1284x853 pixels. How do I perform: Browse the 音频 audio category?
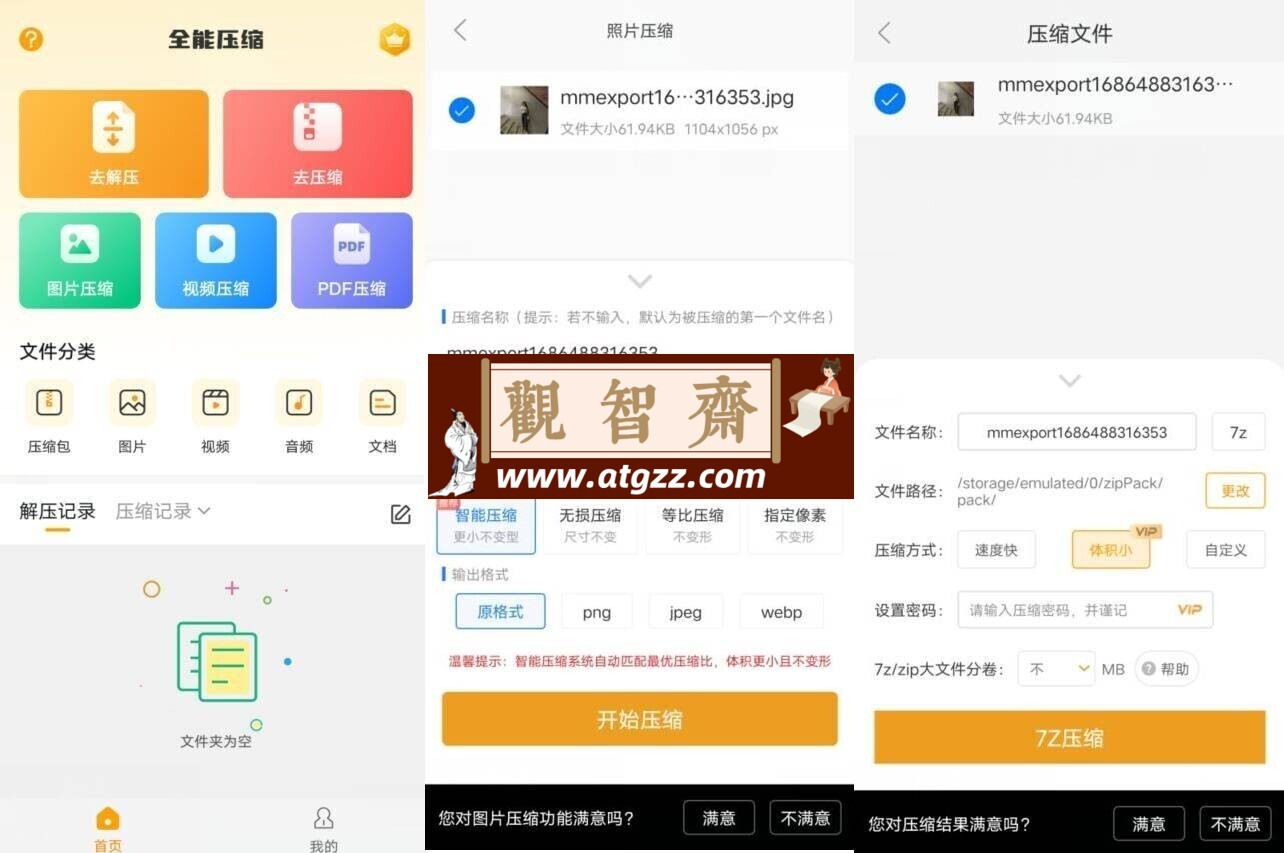[299, 417]
